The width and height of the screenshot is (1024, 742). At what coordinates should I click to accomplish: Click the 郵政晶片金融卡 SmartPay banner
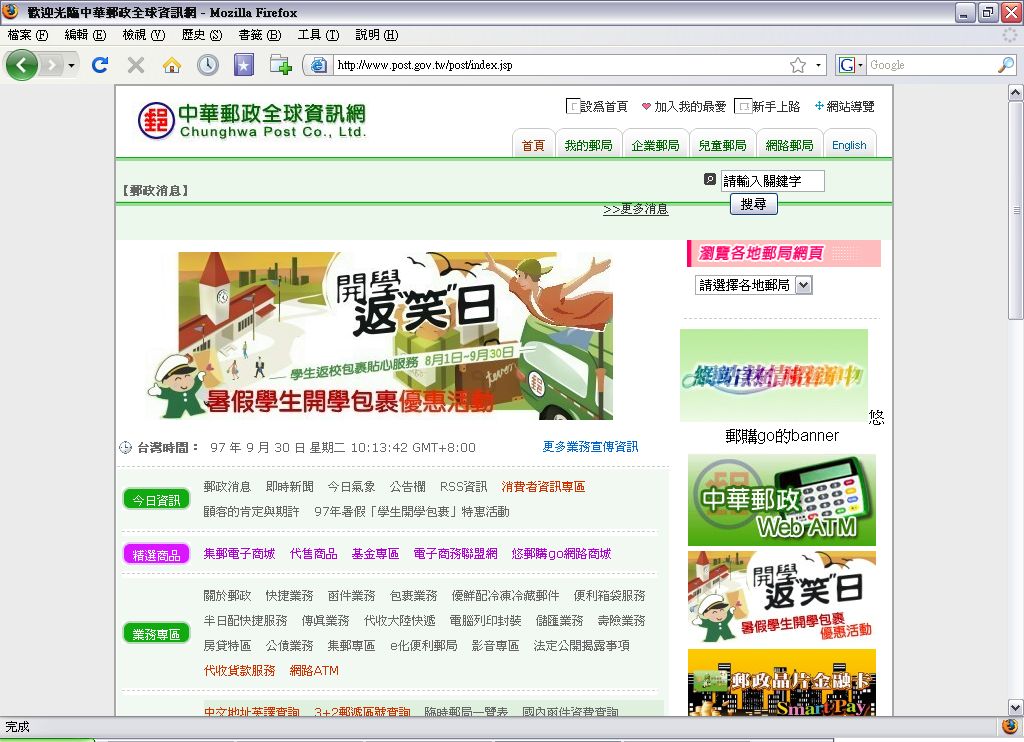[782, 683]
